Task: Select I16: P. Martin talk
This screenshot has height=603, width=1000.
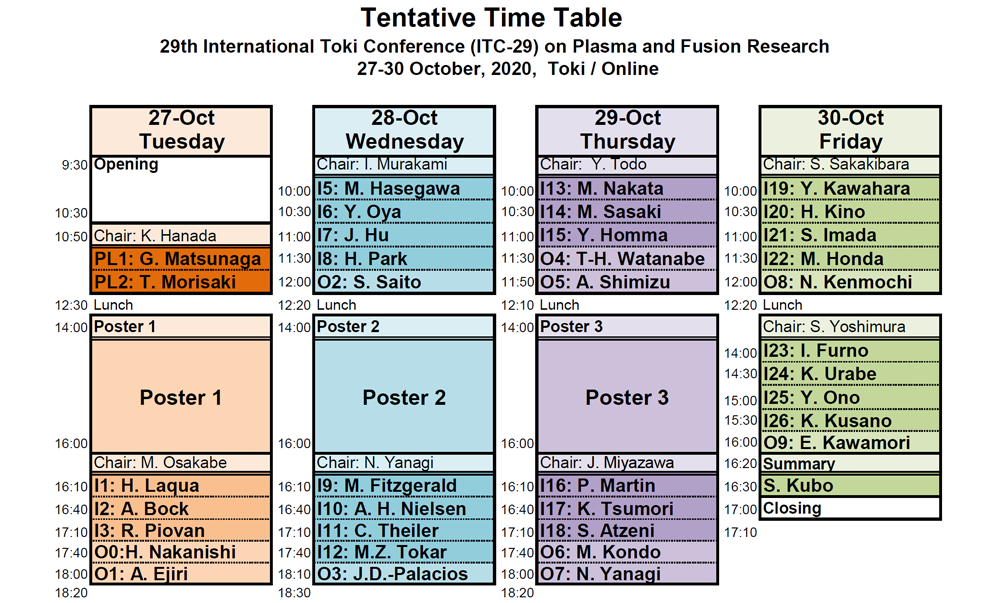Action: pos(628,486)
